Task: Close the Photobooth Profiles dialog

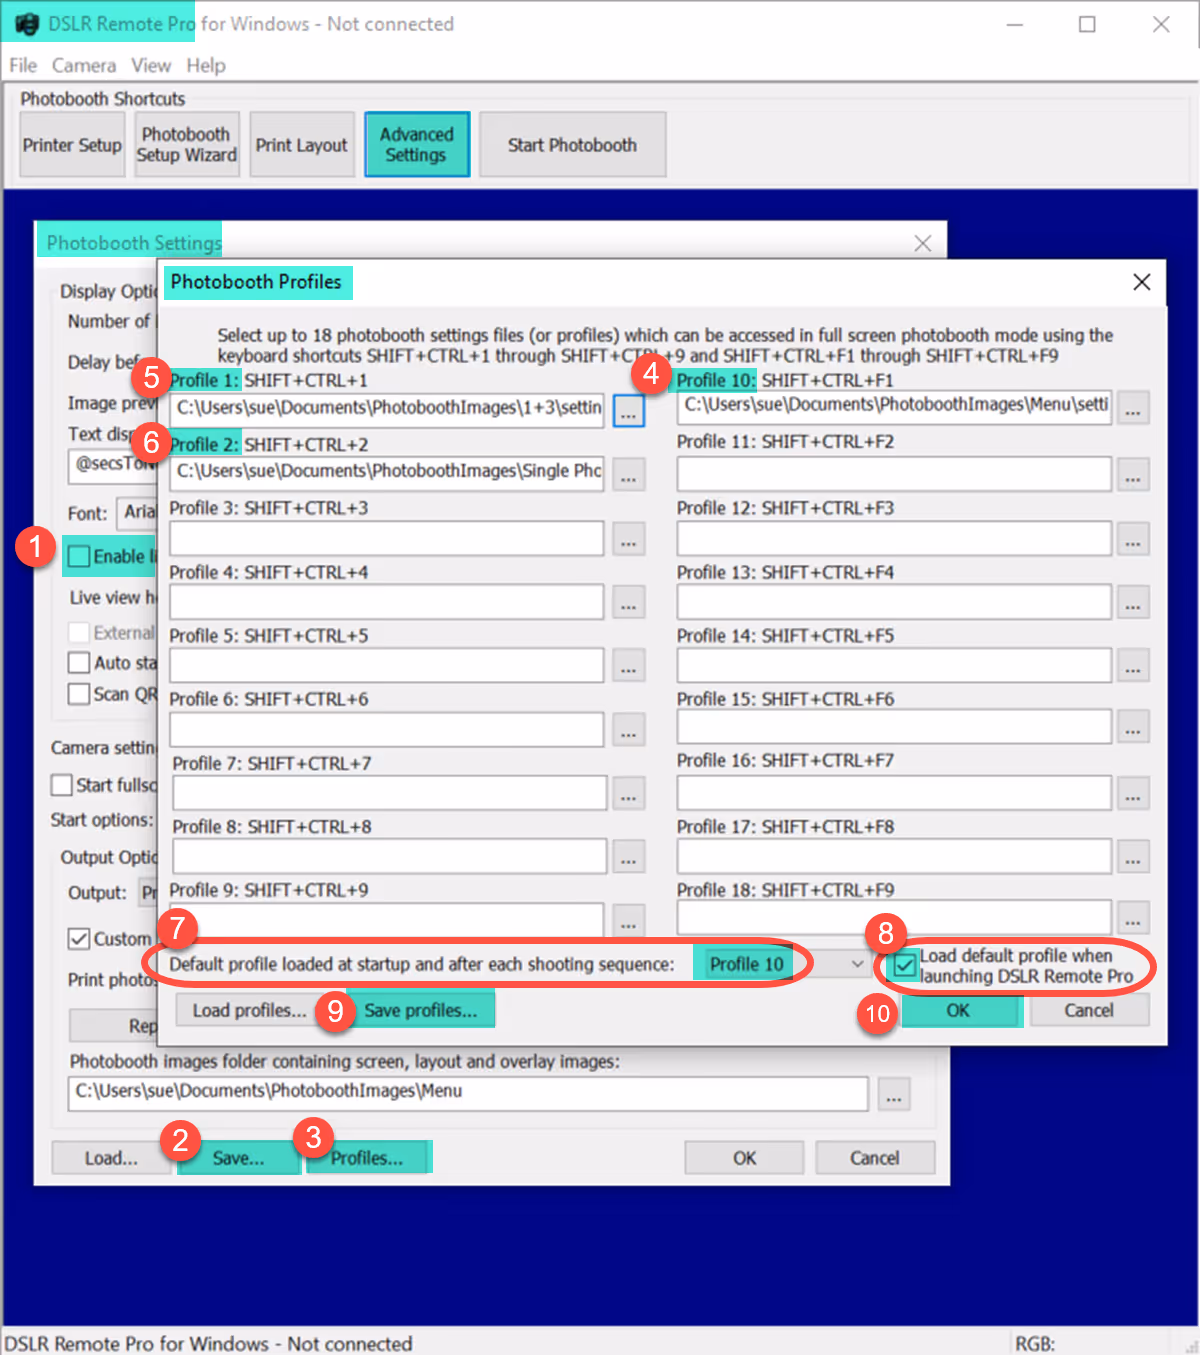Action: [1141, 282]
